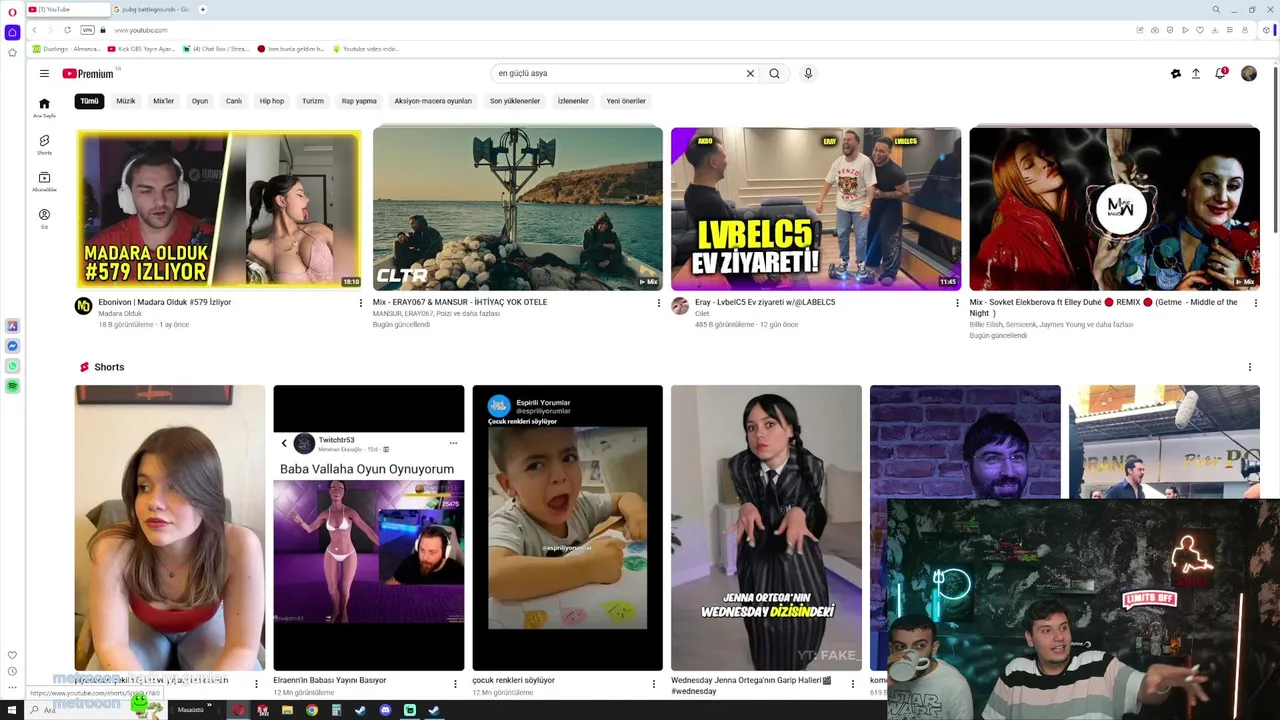This screenshot has height=720, width=1280.
Task: Select Aksiyon-macera oyunları chip
Action: point(433,101)
